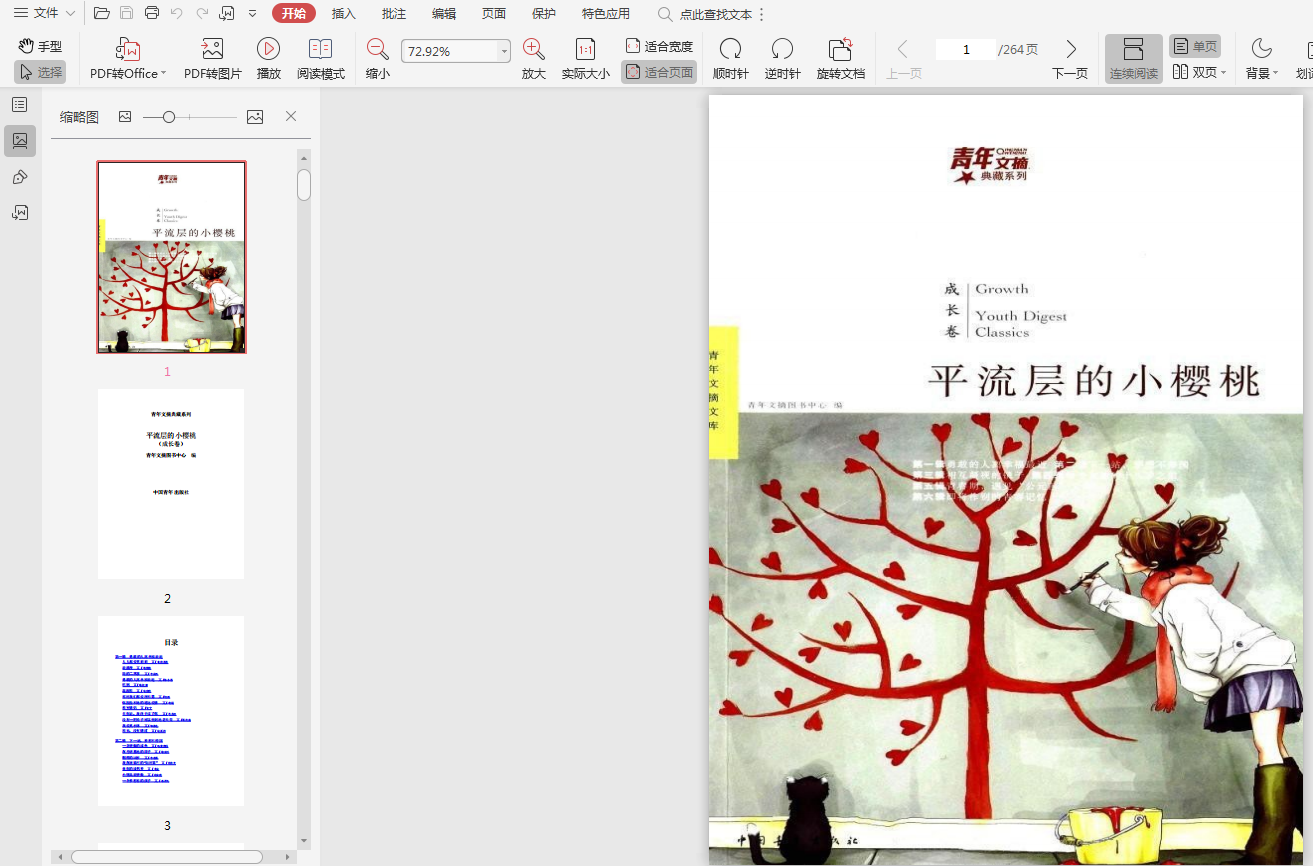Enter 阅读模式 reading mode

tap(321, 60)
